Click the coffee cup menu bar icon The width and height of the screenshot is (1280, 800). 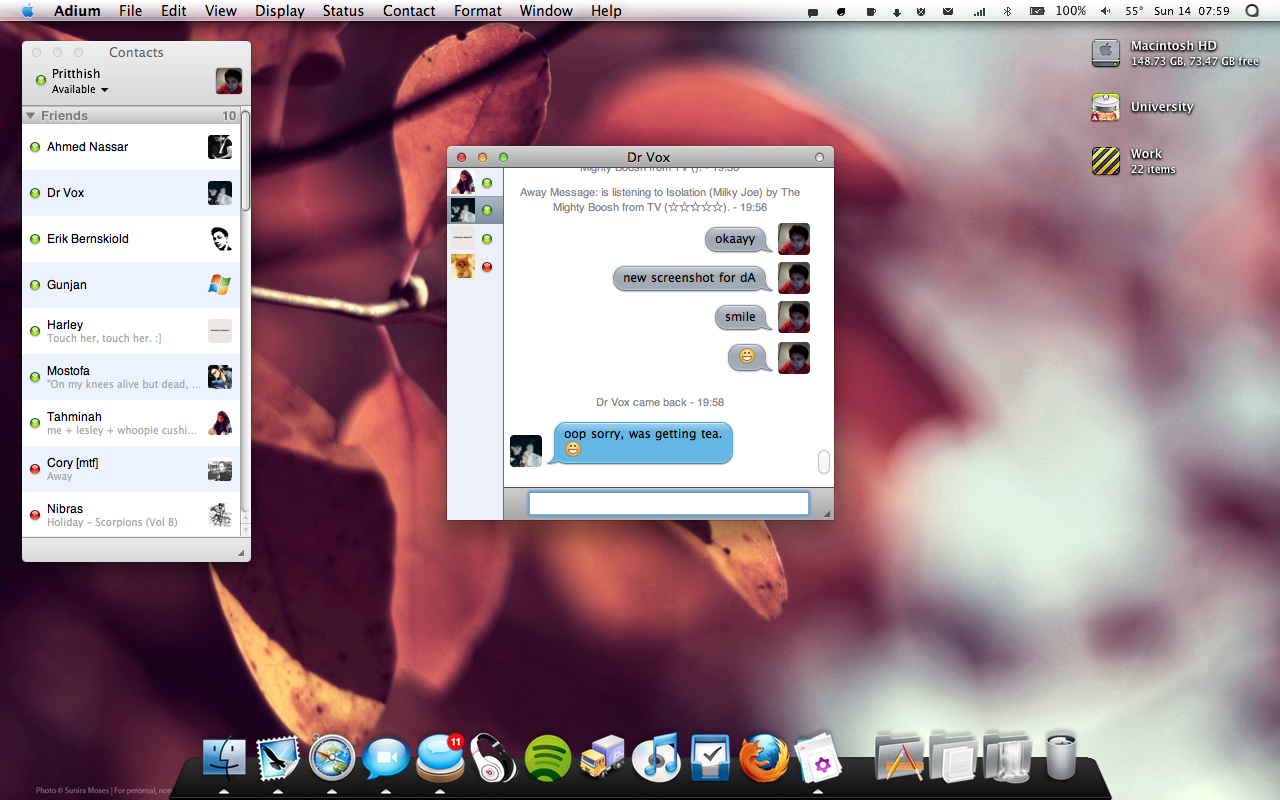[x=871, y=11]
